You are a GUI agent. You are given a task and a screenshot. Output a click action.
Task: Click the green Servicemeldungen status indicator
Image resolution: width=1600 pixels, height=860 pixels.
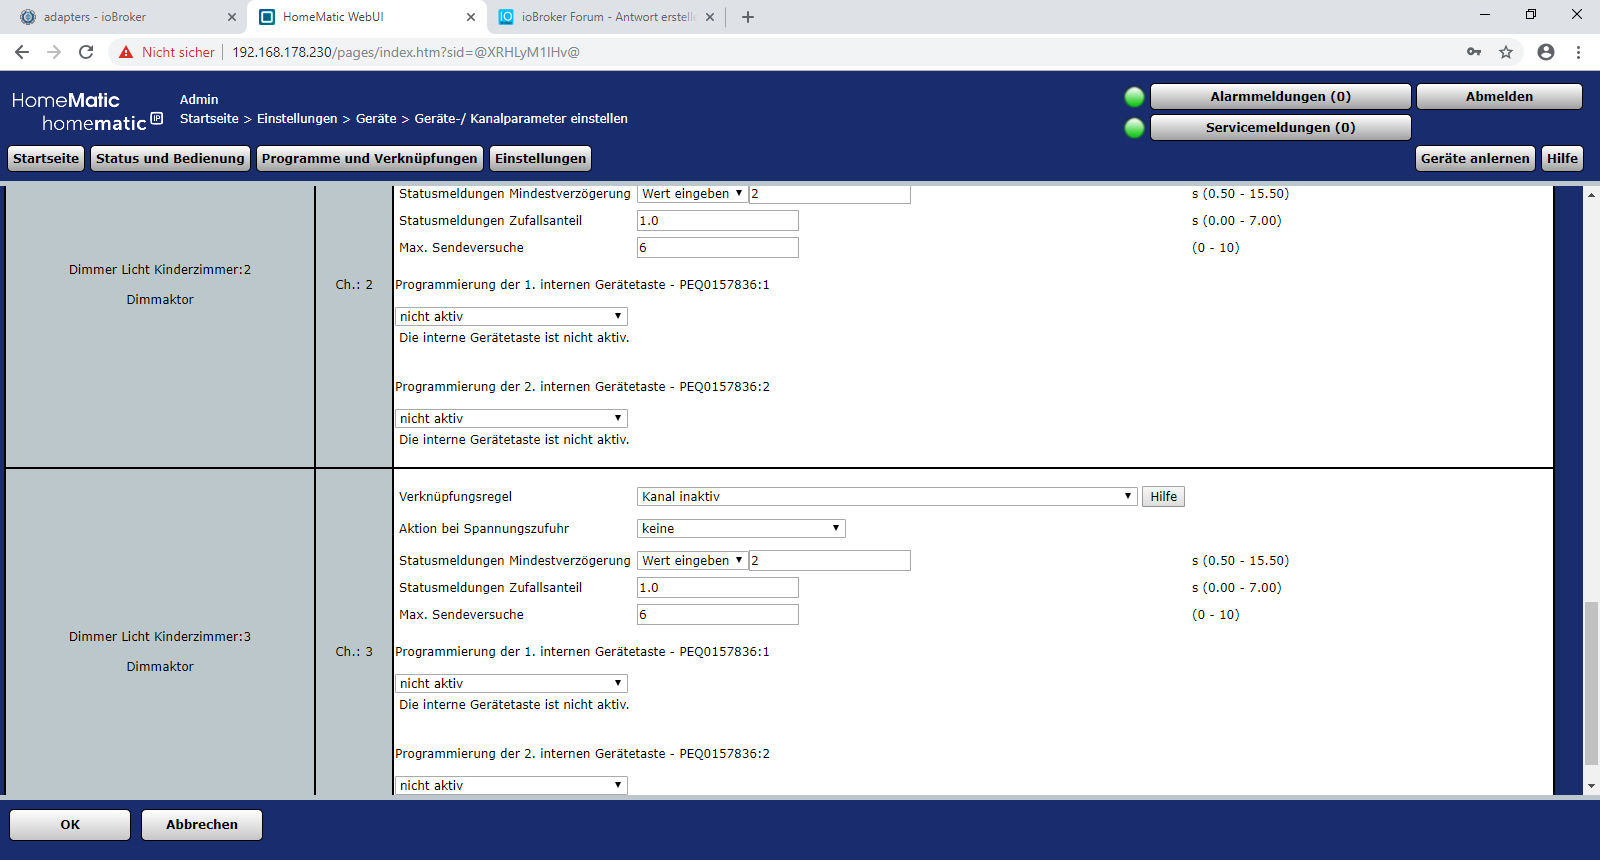[1134, 128]
